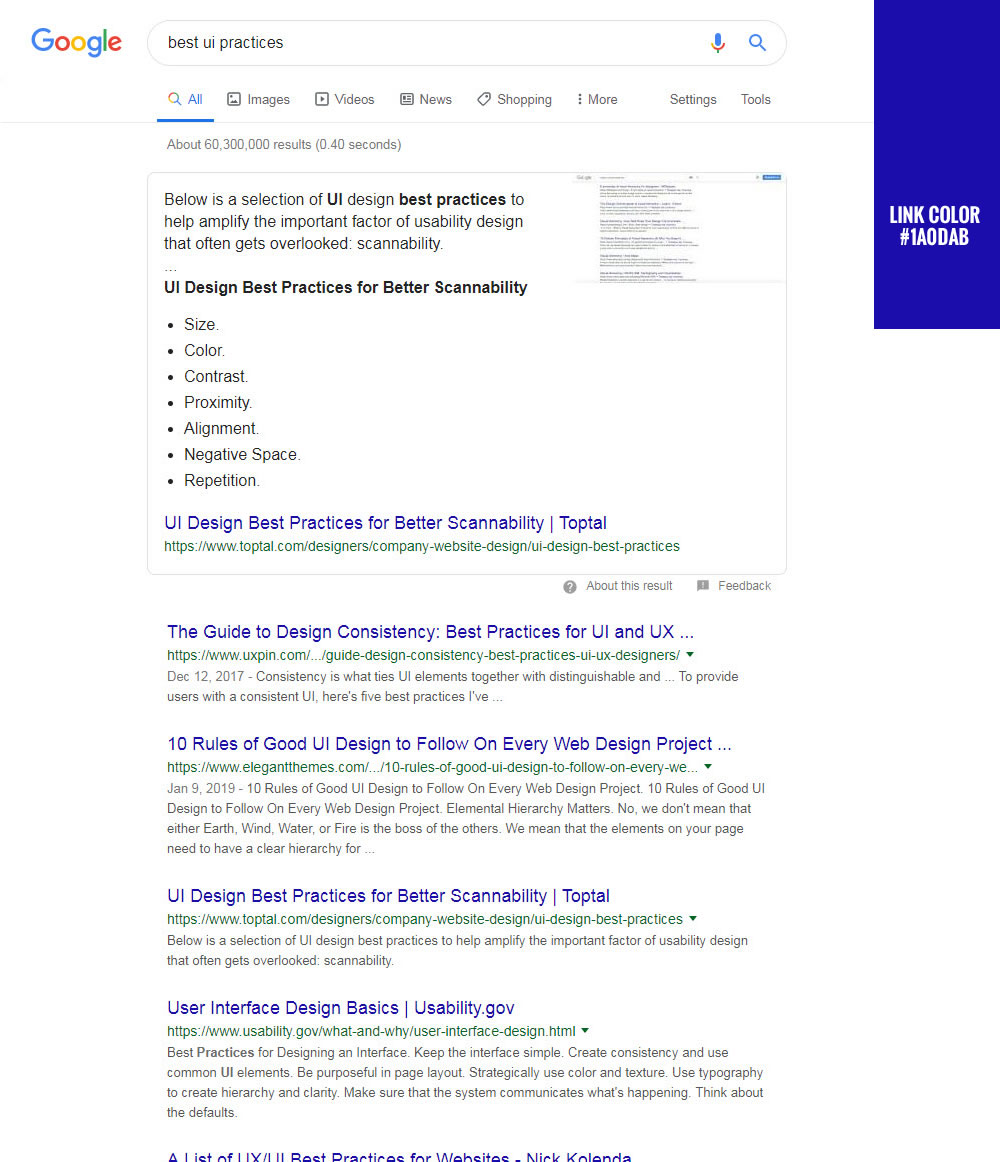Switch to the Videos tab
1000x1162 pixels.
click(x=344, y=99)
